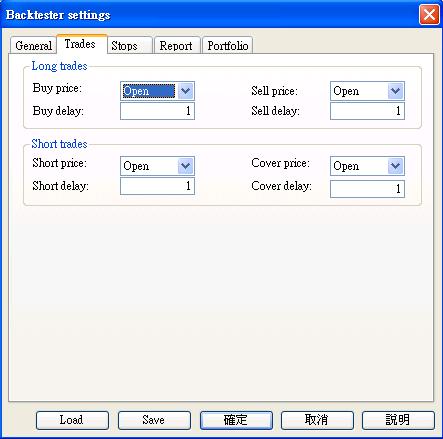The image size is (443, 439).
Task: Open the Stops tab
Action: tap(130, 45)
